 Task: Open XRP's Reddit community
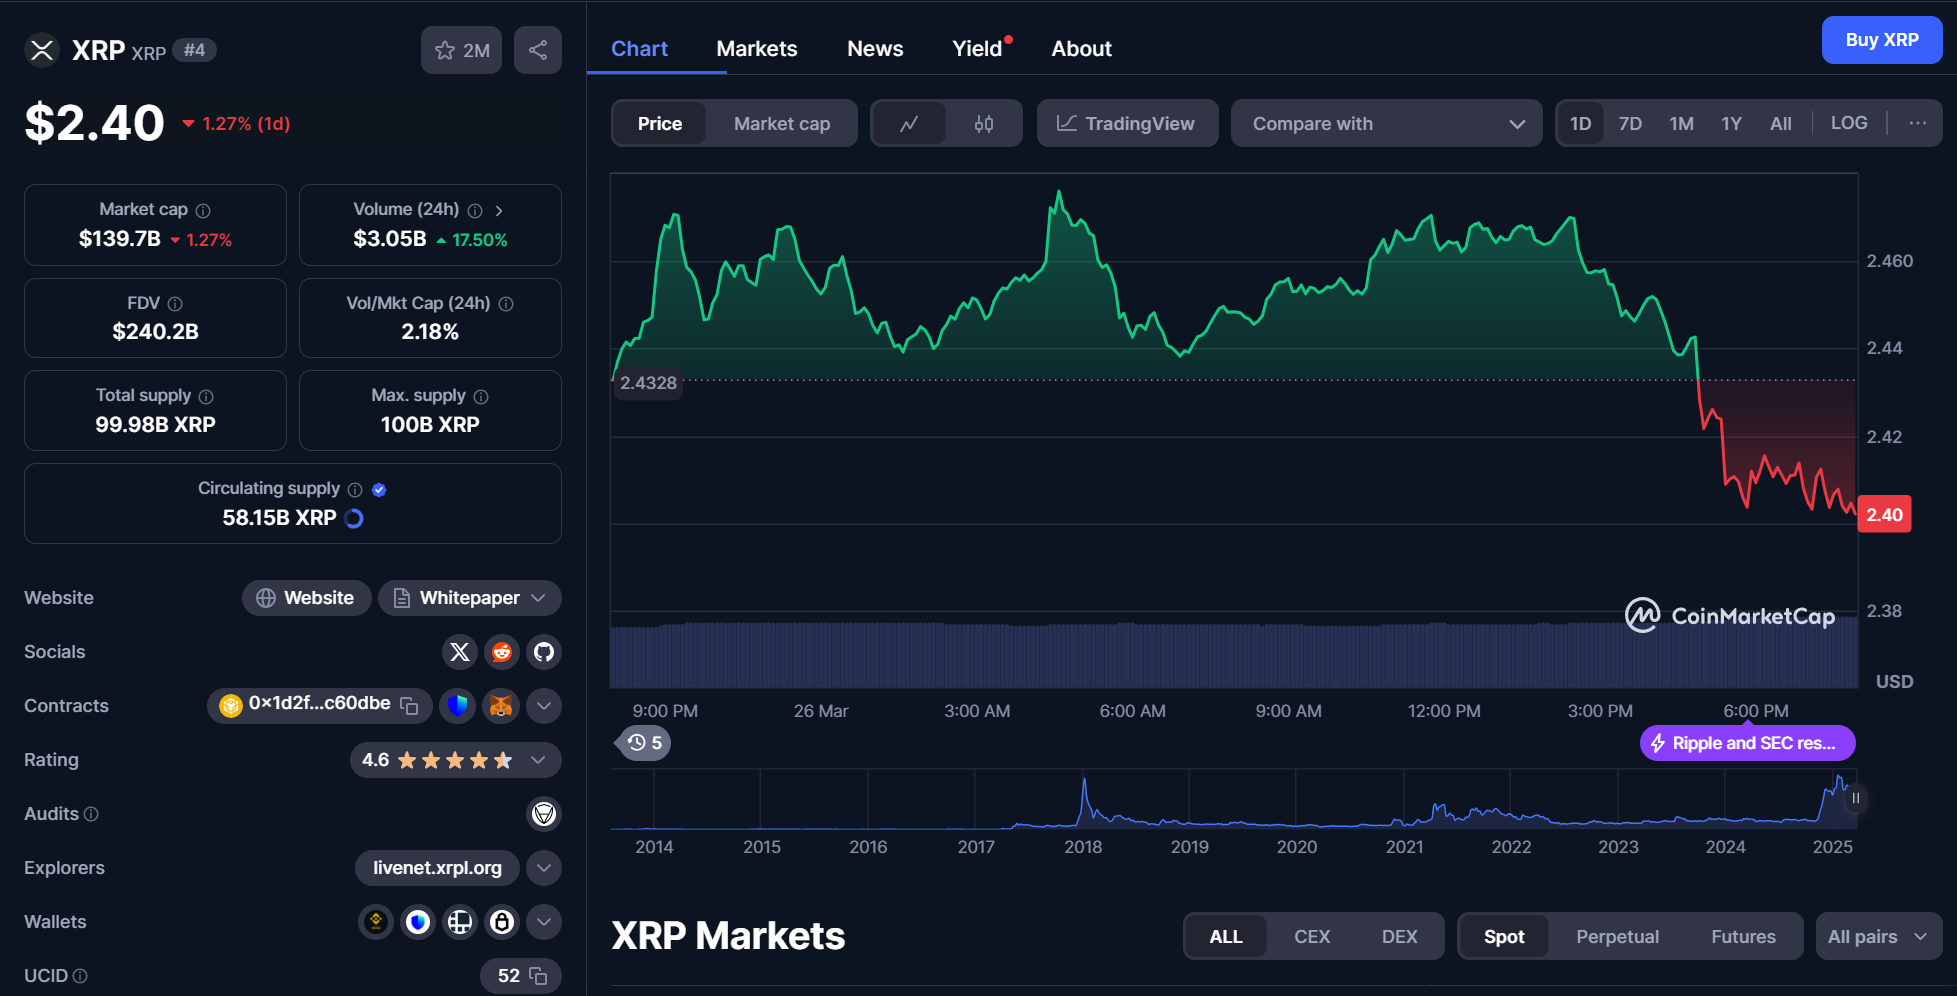pyautogui.click(x=501, y=652)
